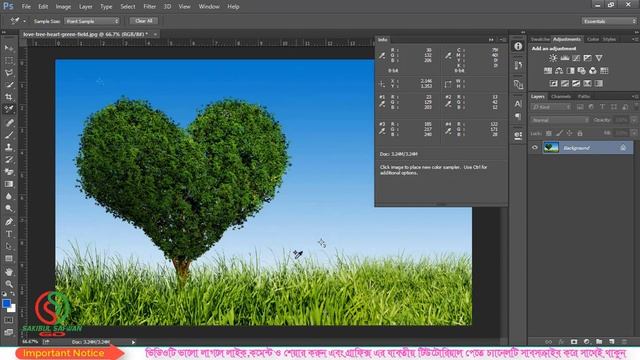Switch to the Channels tab

[560, 96]
